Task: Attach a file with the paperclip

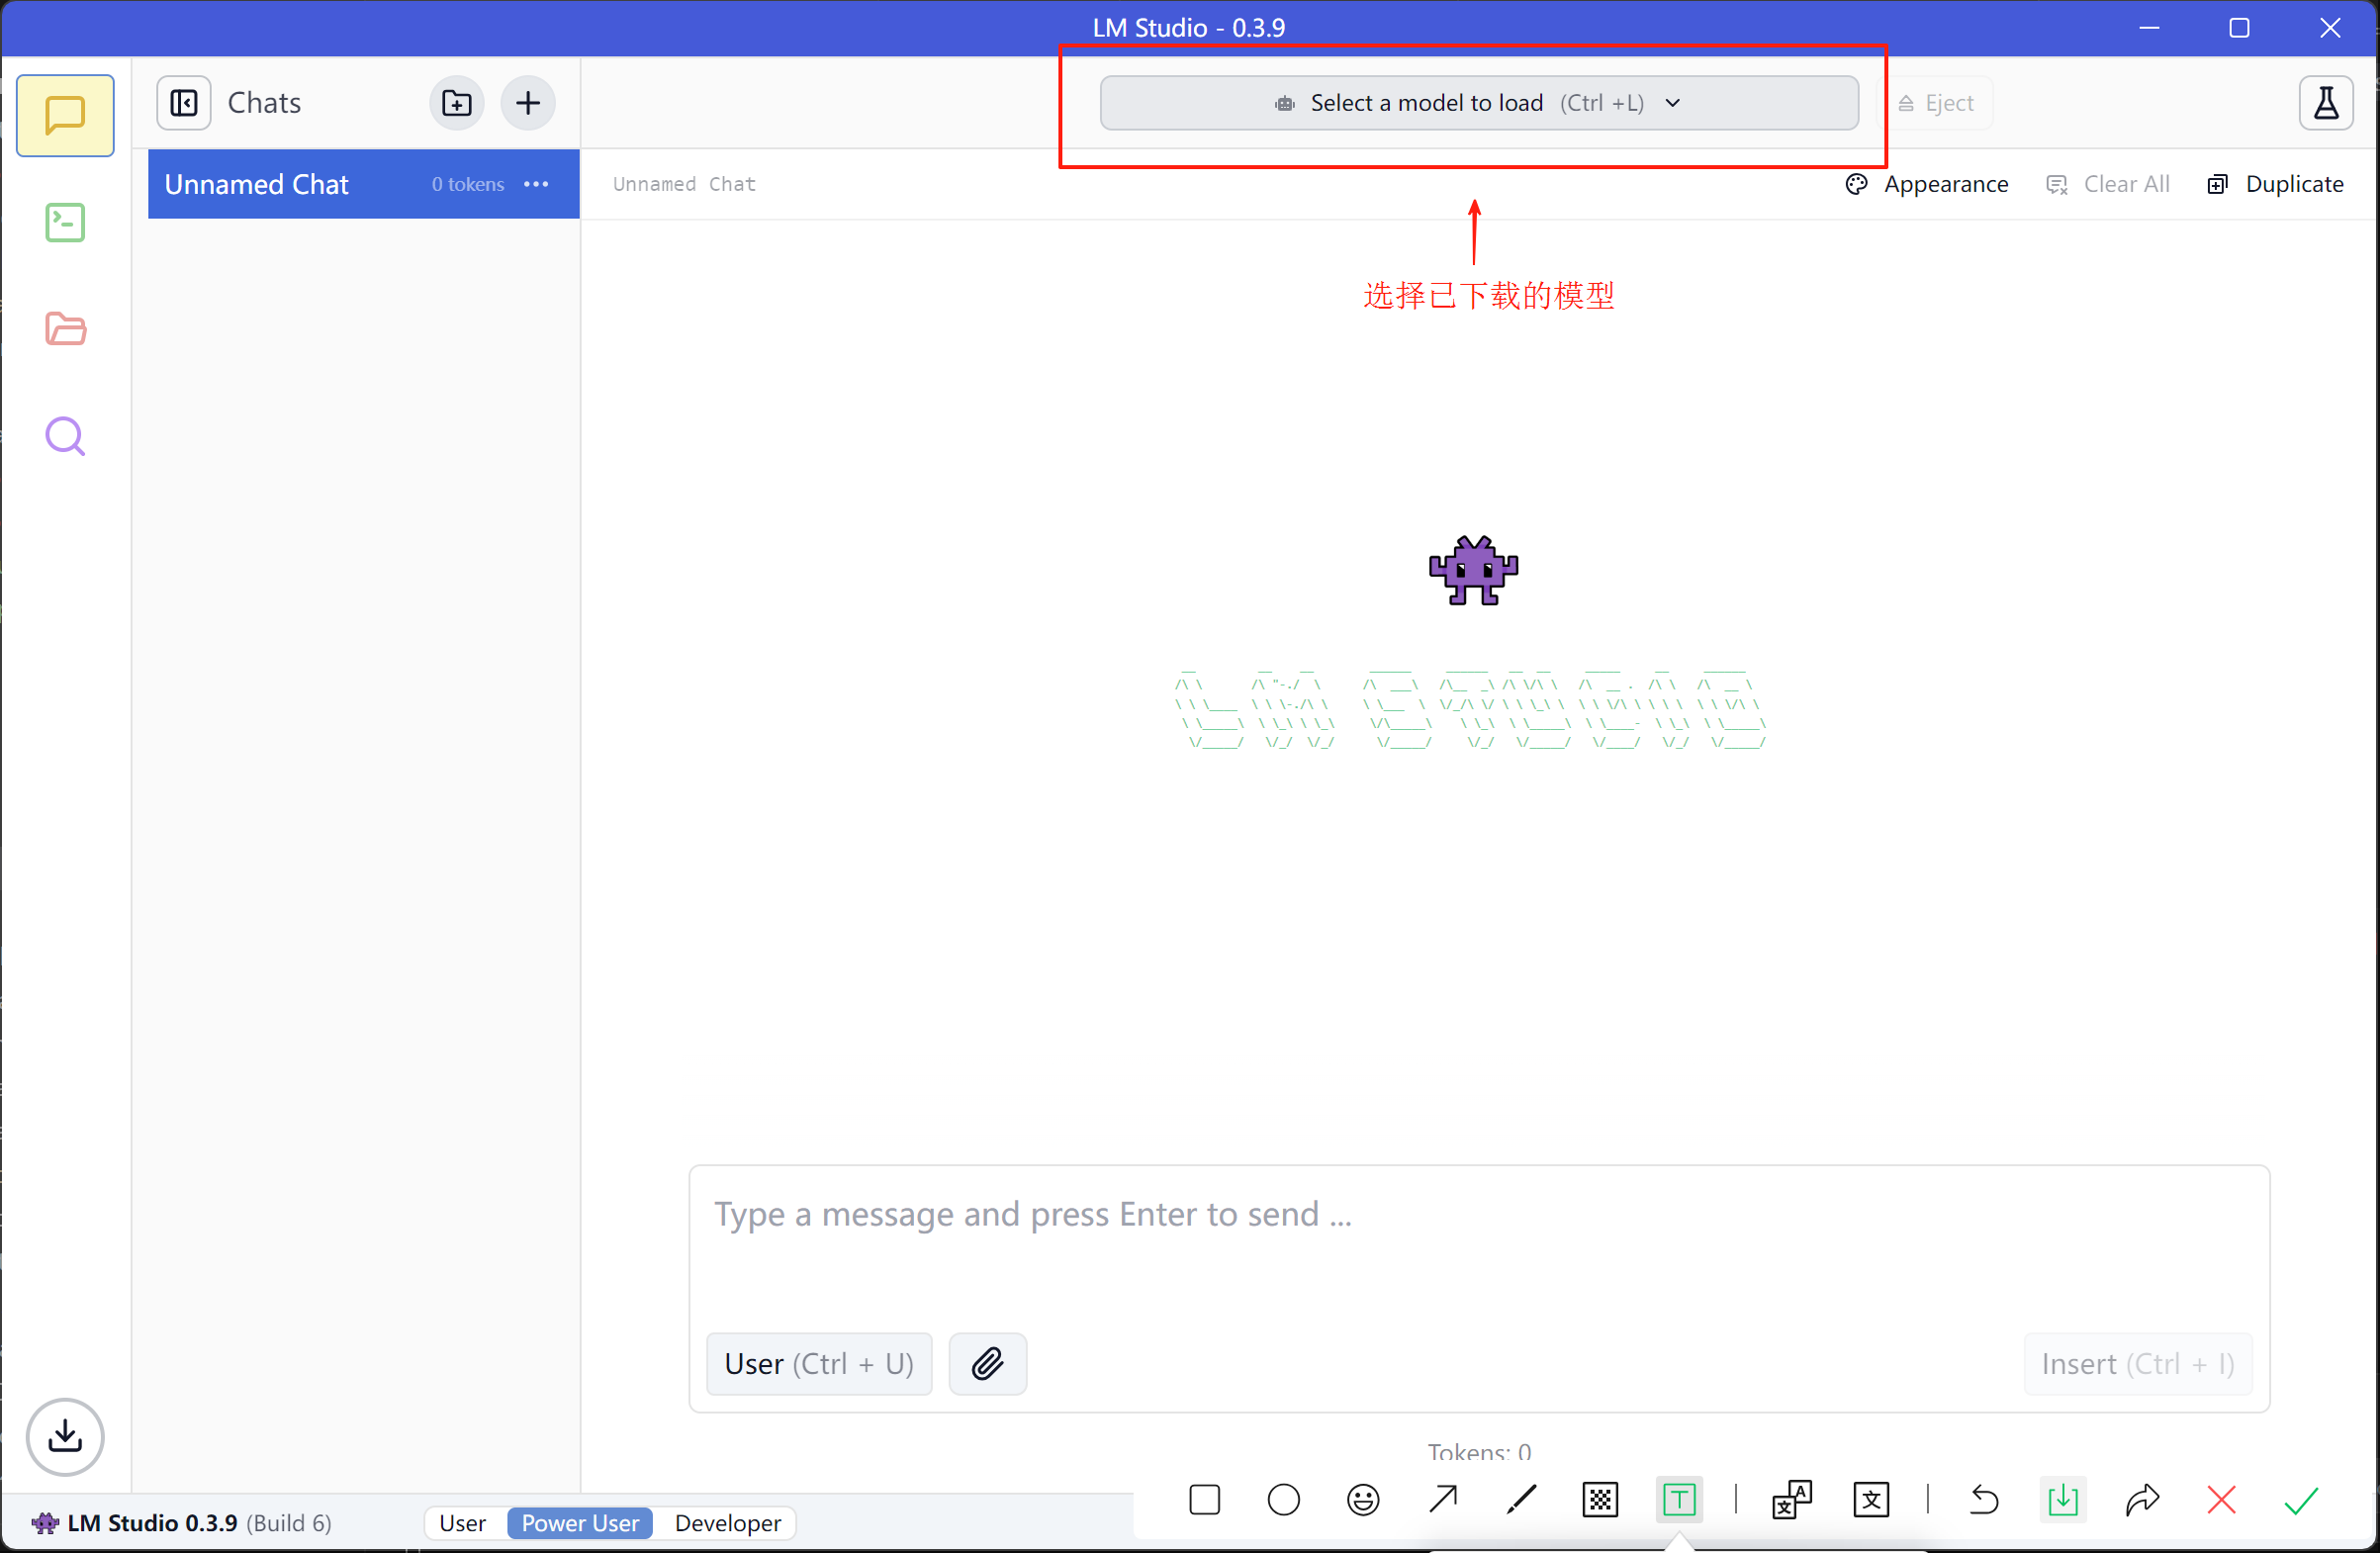Action: (987, 1363)
